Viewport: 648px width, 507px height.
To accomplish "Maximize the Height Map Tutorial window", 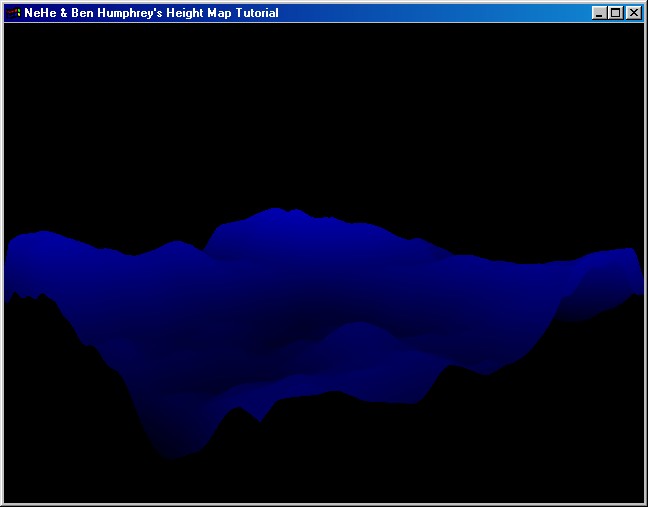I will tap(616, 13).
